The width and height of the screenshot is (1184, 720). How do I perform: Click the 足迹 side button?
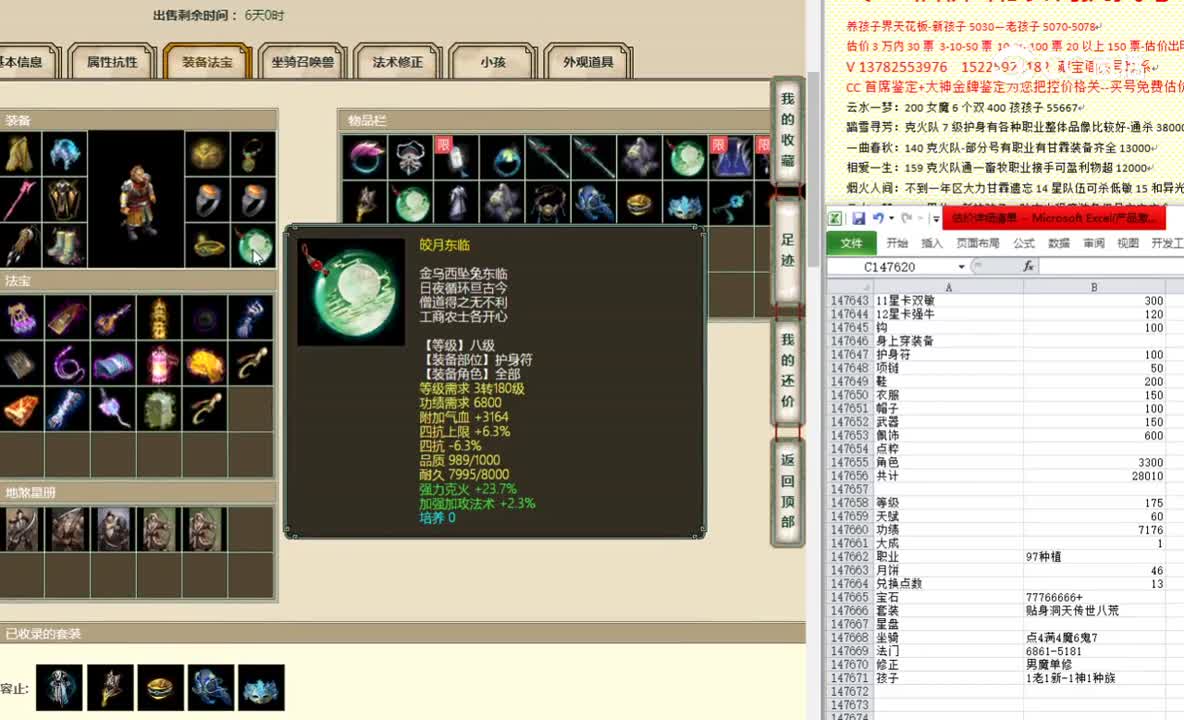[788, 250]
